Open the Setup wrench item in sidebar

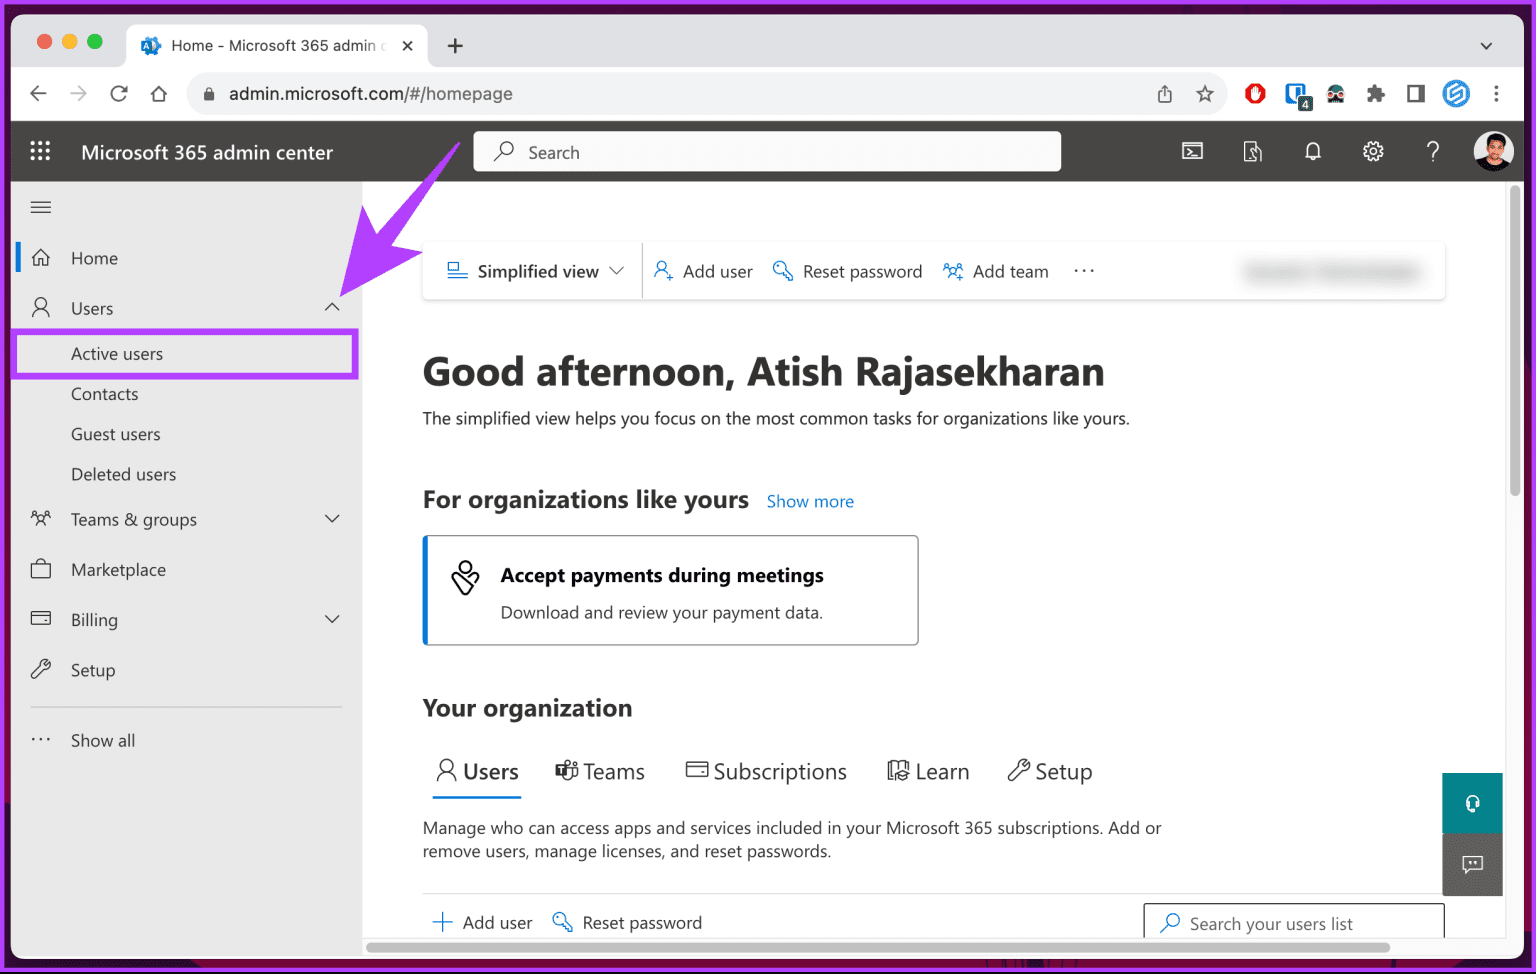93,669
